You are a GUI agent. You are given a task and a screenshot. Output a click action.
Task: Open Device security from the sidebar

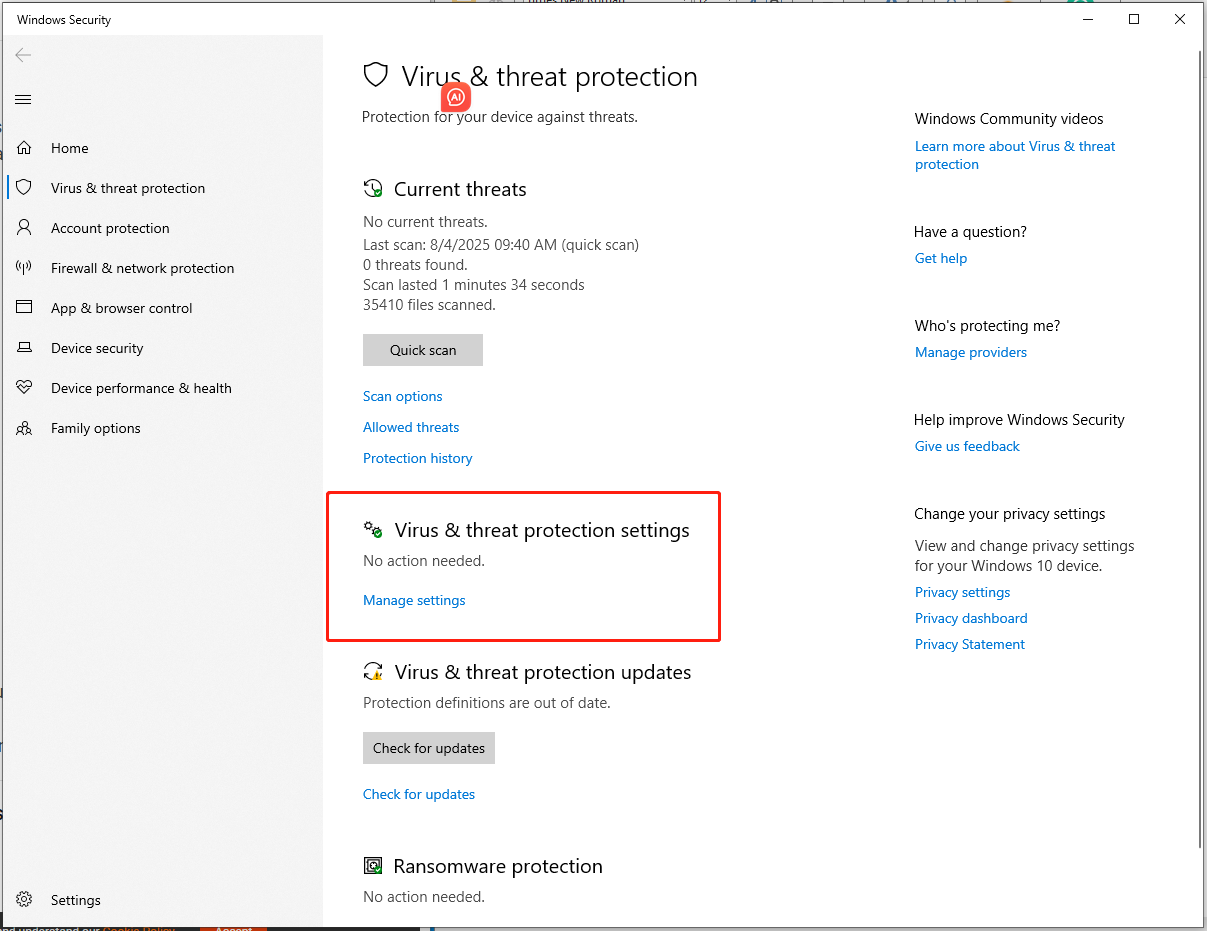(97, 348)
